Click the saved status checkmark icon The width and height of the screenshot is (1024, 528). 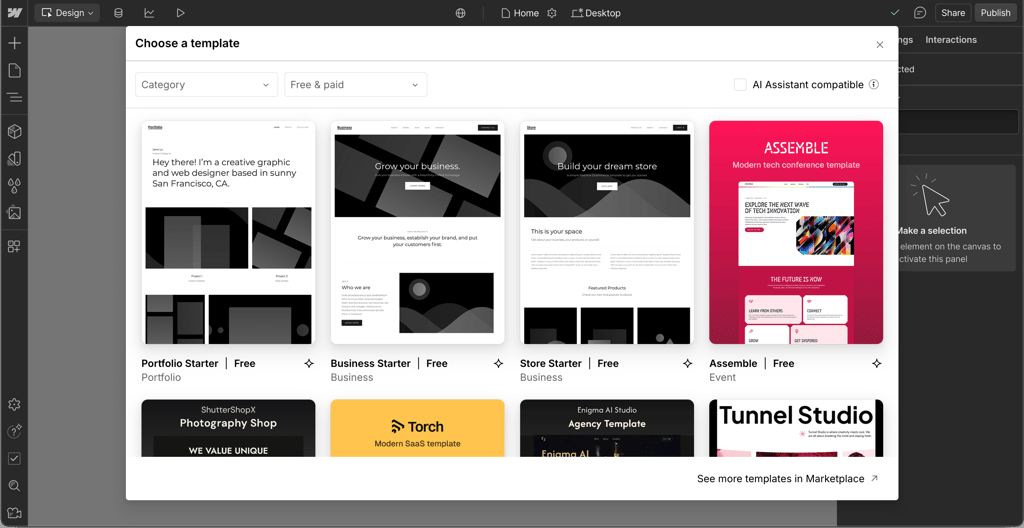click(x=895, y=13)
